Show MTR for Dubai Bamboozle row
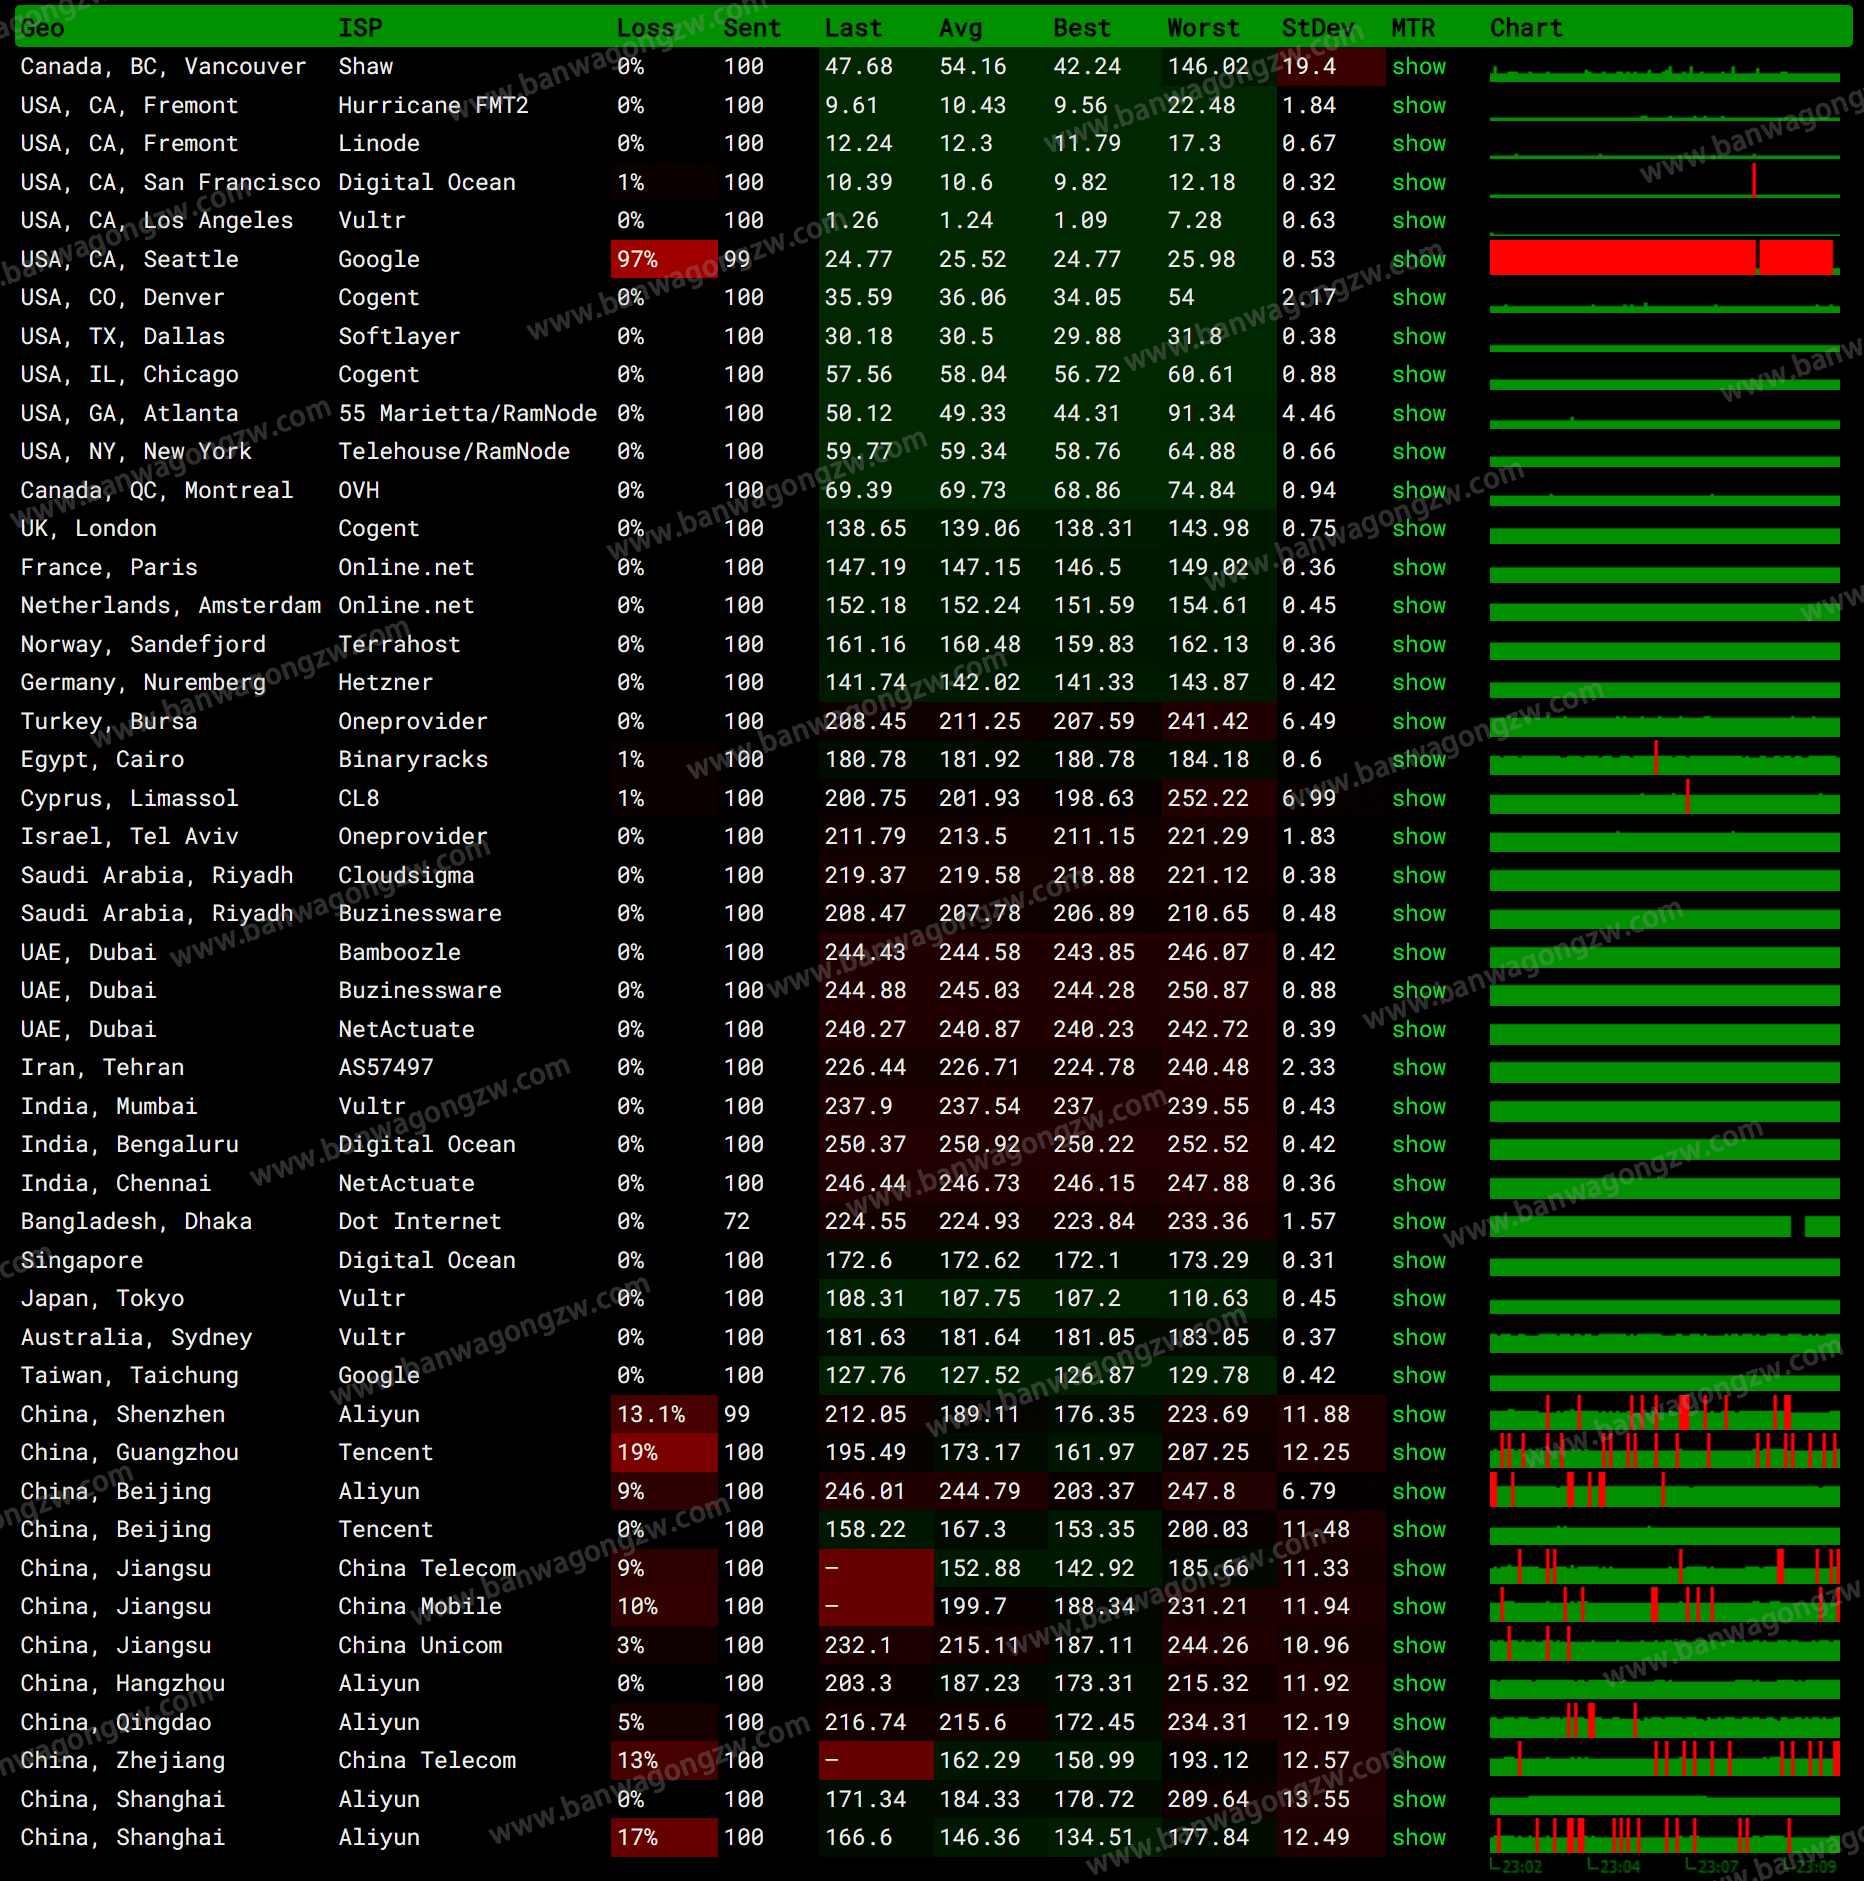Image resolution: width=1864 pixels, height=1881 pixels. tap(1419, 953)
